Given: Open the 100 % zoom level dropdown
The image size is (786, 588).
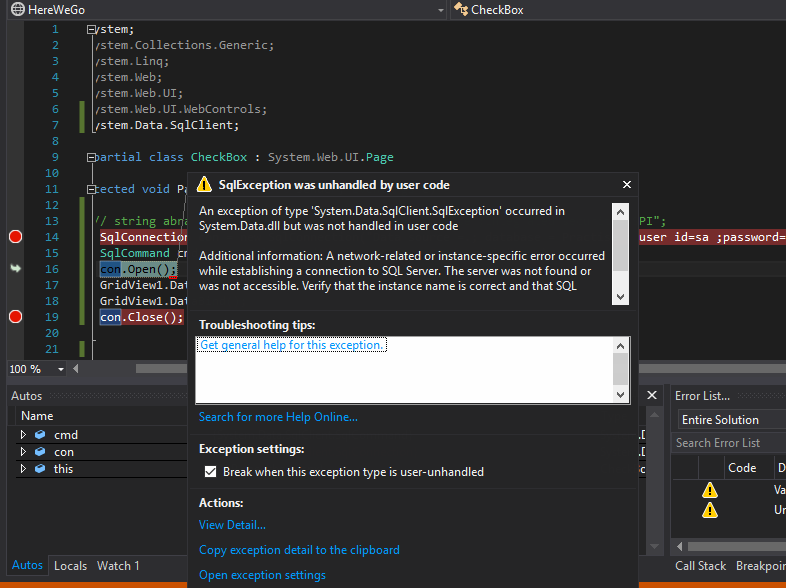Looking at the screenshot, I should pyautogui.click(x=61, y=369).
